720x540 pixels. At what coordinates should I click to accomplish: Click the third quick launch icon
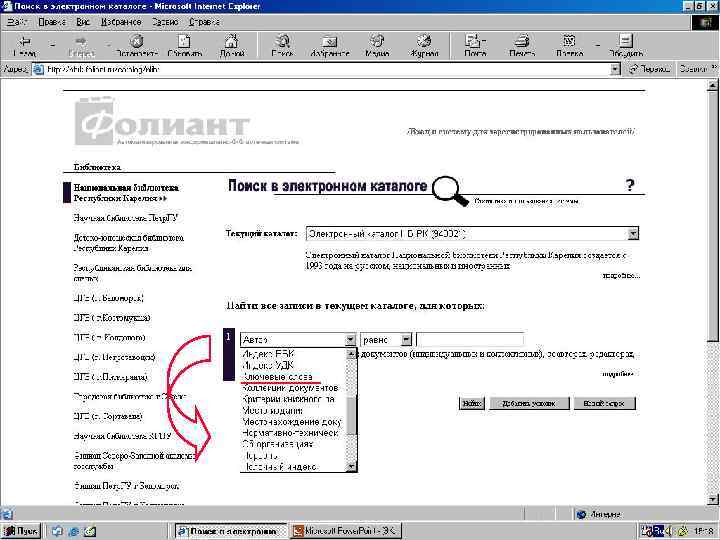point(90,531)
